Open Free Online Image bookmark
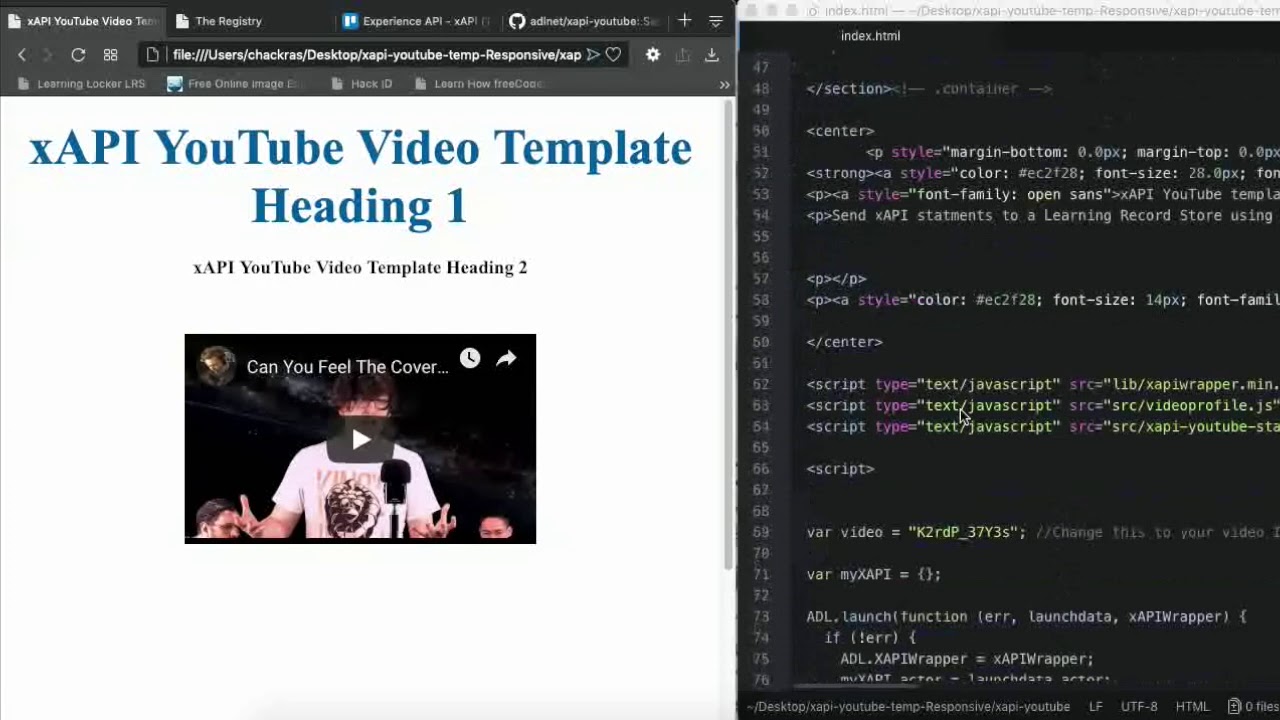Image resolution: width=1280 pixels, height=720 pixels. coord(235,84)
